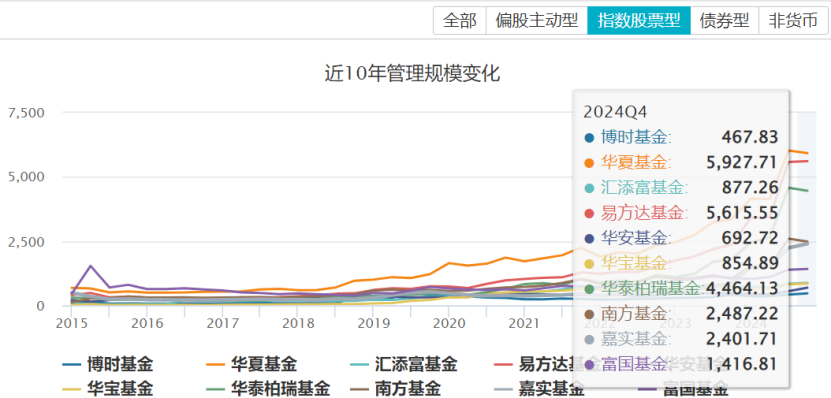Click the 富国基金 value 1,416.81 in tooltip
Viewport: 831px width, 398px height.
coord(742,364)
